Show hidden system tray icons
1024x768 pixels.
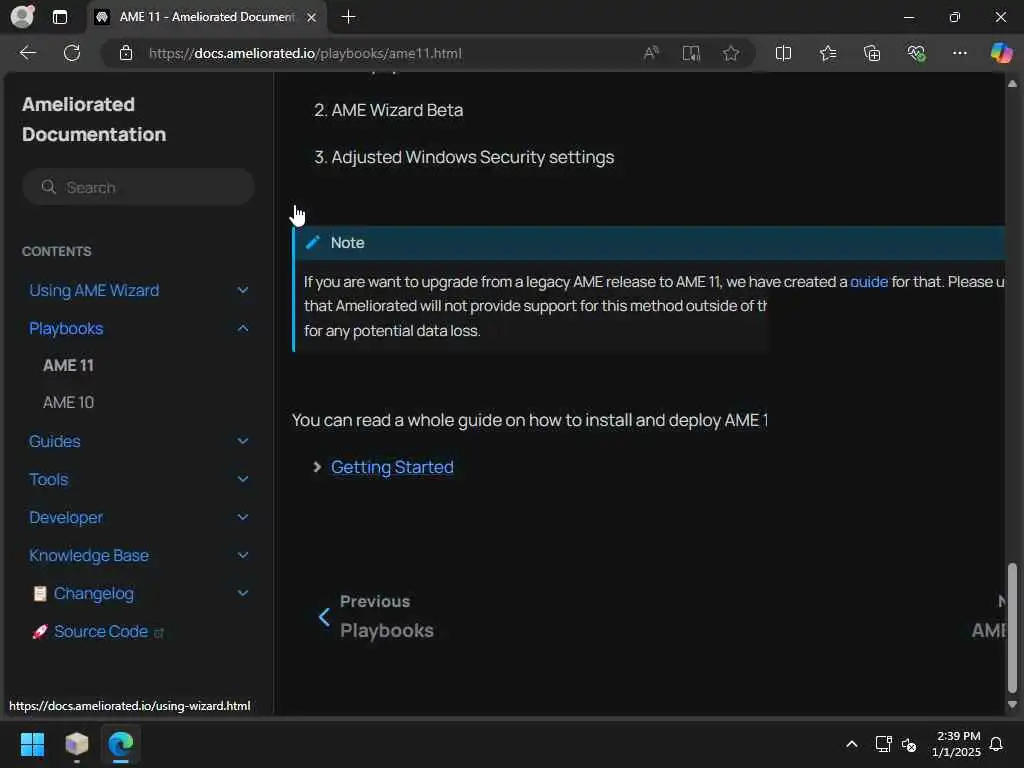point(852,744)
